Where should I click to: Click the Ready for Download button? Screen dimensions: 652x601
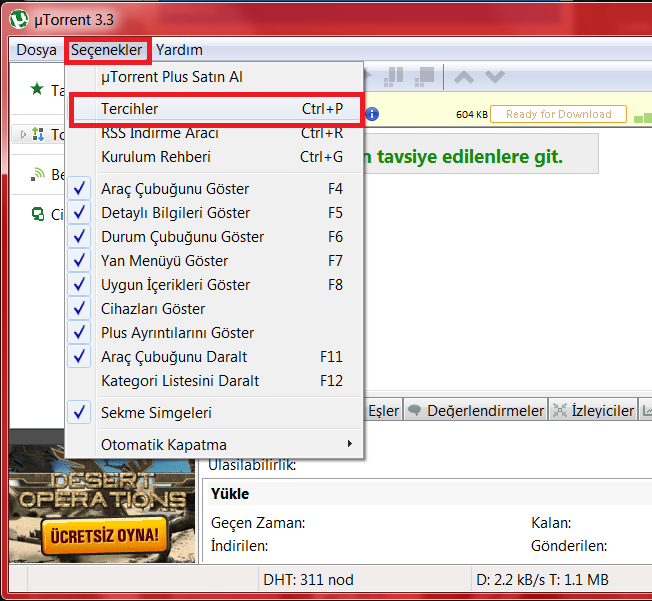point(558,114)
